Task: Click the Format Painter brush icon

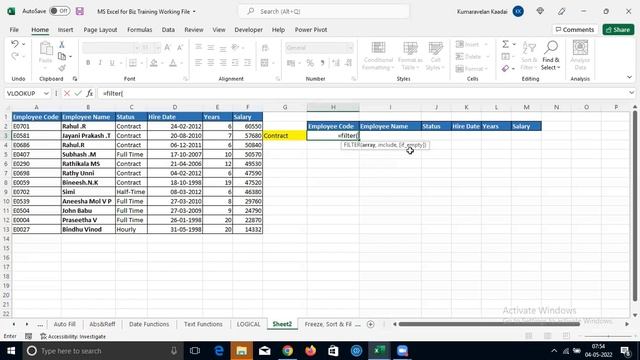Action: tap(62, 68)
